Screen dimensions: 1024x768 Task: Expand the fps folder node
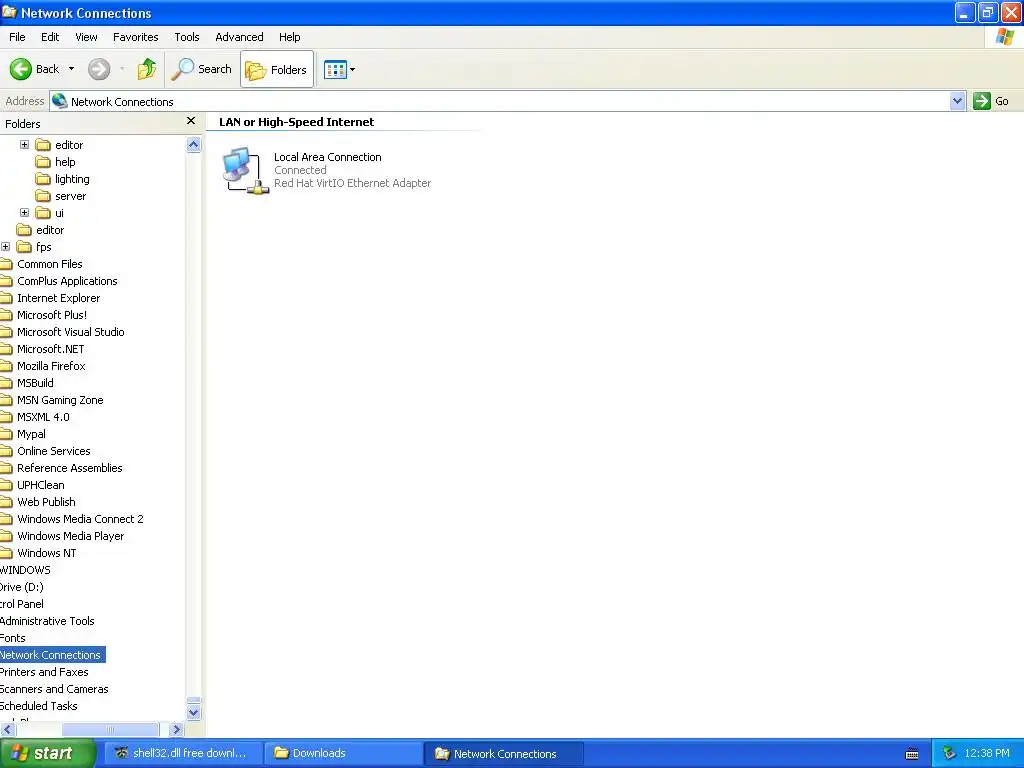[x=5, y=246]
